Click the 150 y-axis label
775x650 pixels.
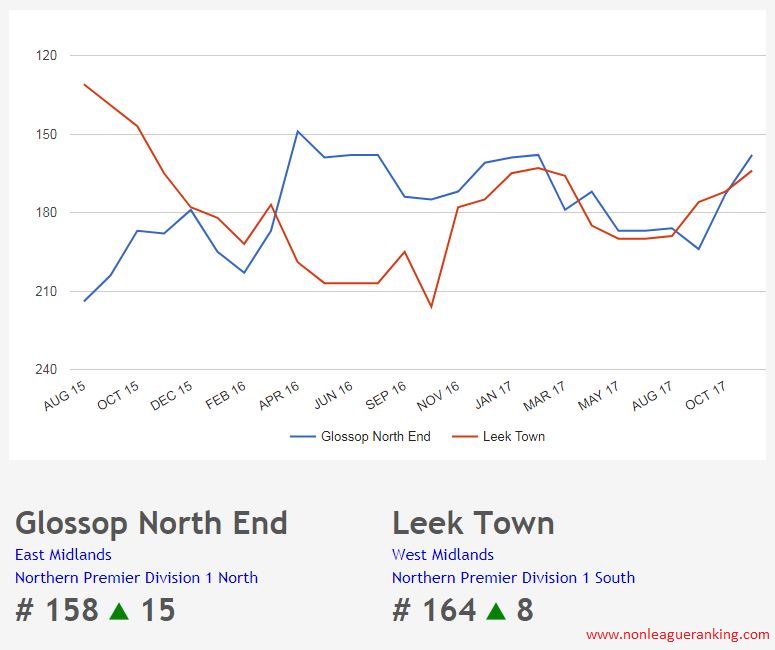(46, 134)
